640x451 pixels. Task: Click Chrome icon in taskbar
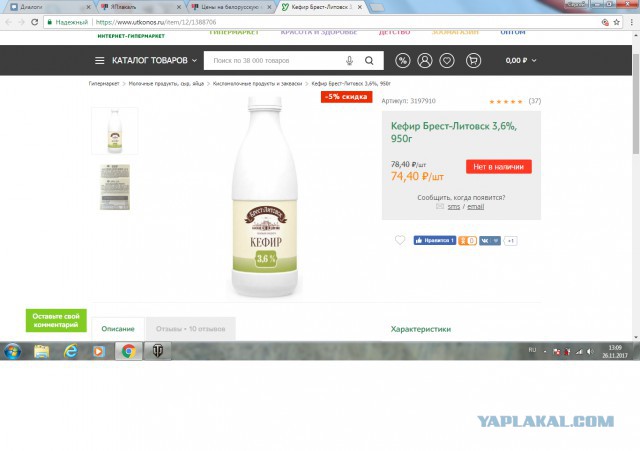click(129, 351)
